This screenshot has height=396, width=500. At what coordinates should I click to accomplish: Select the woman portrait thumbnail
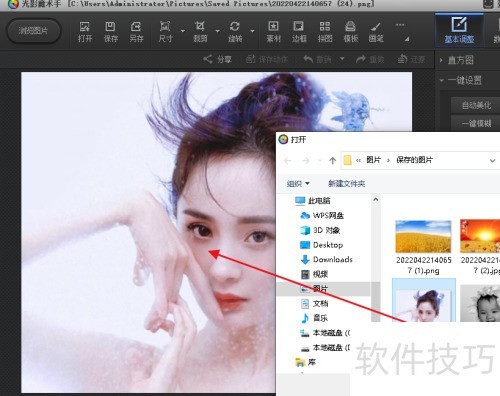point(424,300)
